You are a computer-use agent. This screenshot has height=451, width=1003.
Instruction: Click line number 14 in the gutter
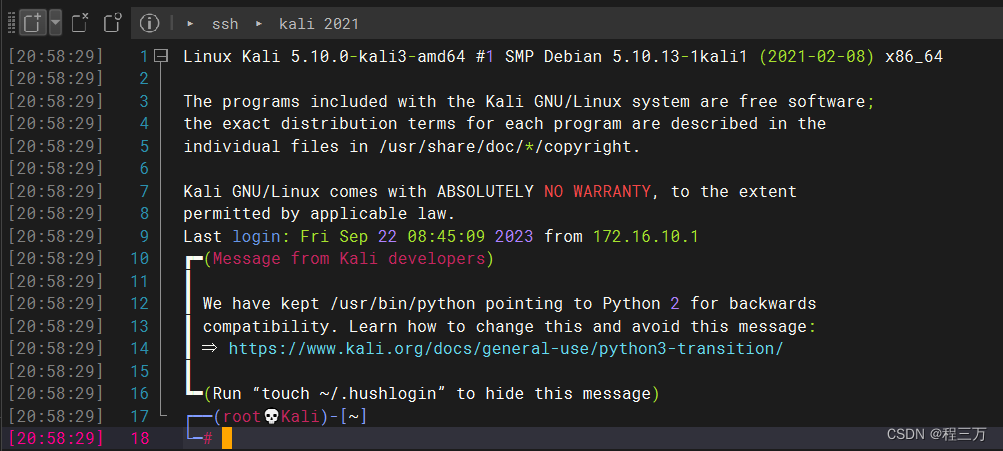[x=139, y=349]
